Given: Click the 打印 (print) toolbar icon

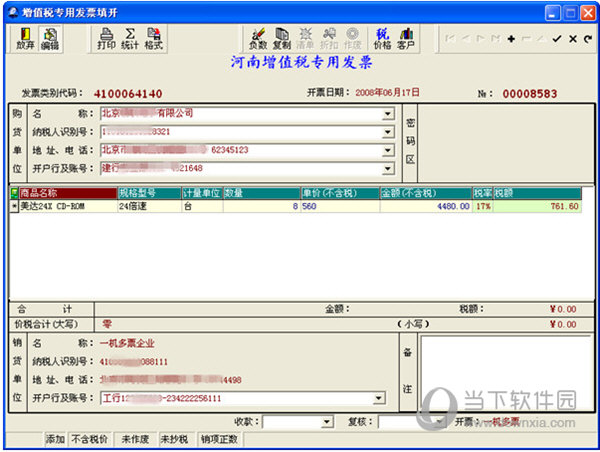Looking at the screenshot, I should click(106, 39).
